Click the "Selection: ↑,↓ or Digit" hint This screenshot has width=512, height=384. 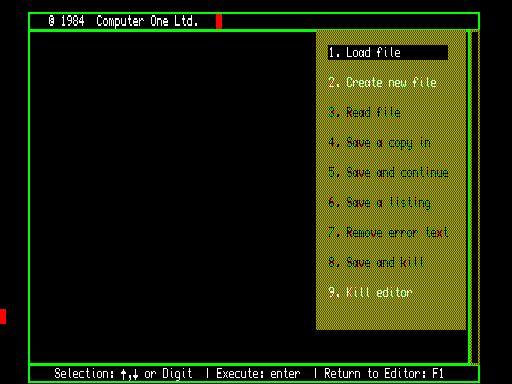pos(123,374)
